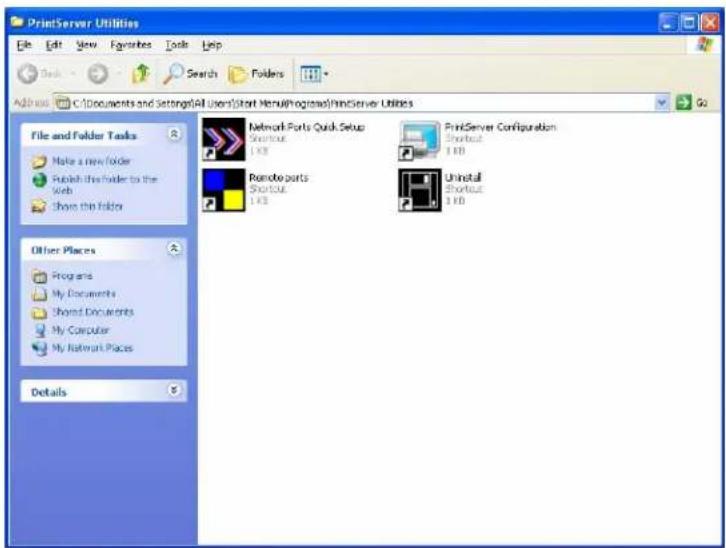
Task: Open the Network Ports Quick Setup shortcut icon
Action: point(224,139)
